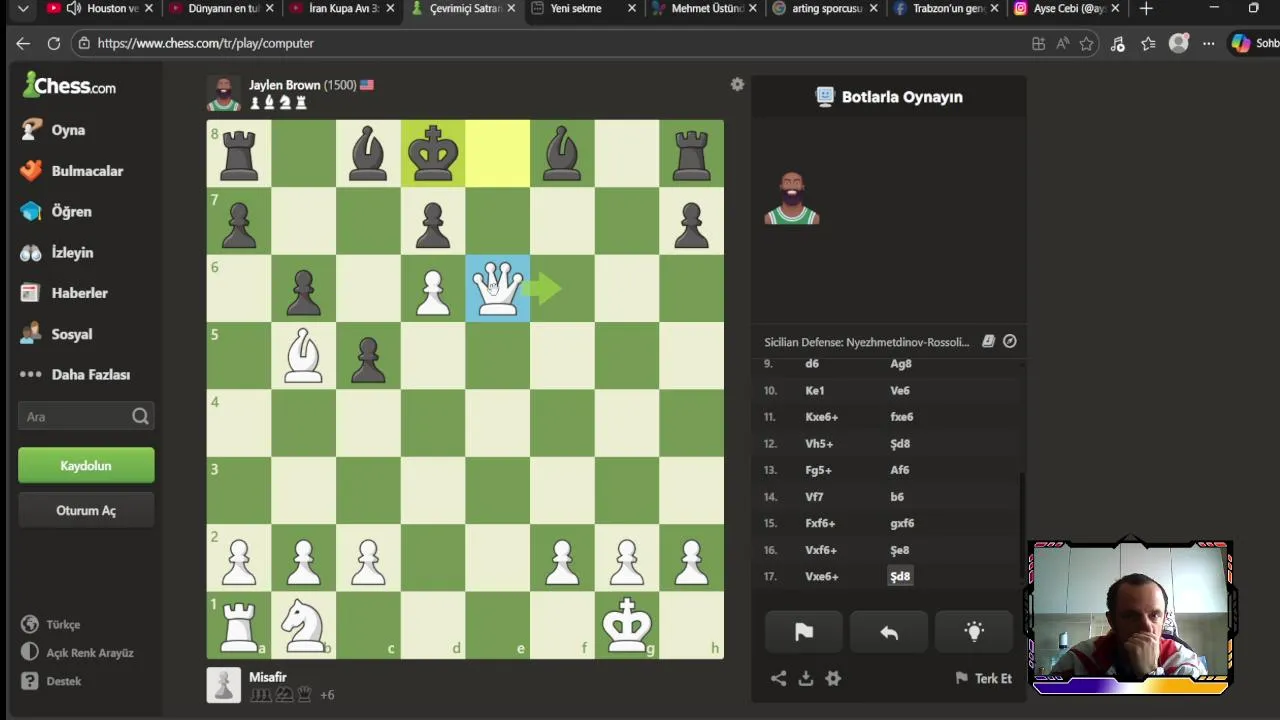Select move Fxf6+ in move list
1280x720 pixels.
(820, 523)
